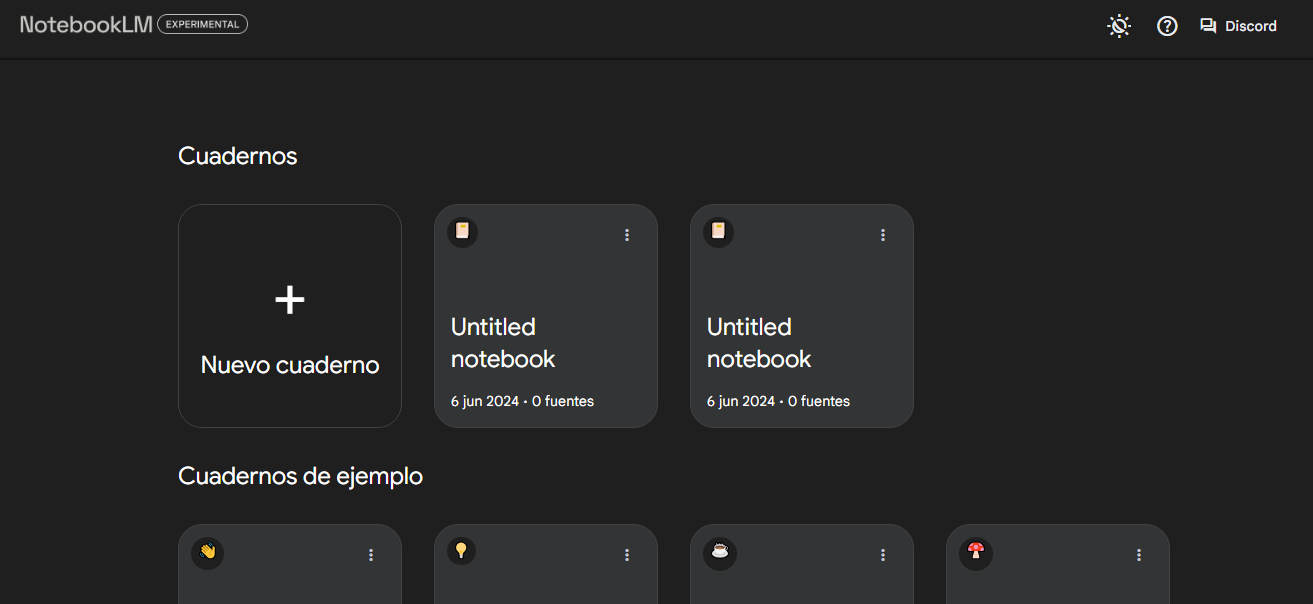Image resolution: width=1313 pixels, height=604 pixels.
Task: Click the light bulb example notebook icon
Action: click(x=462, y=551)
